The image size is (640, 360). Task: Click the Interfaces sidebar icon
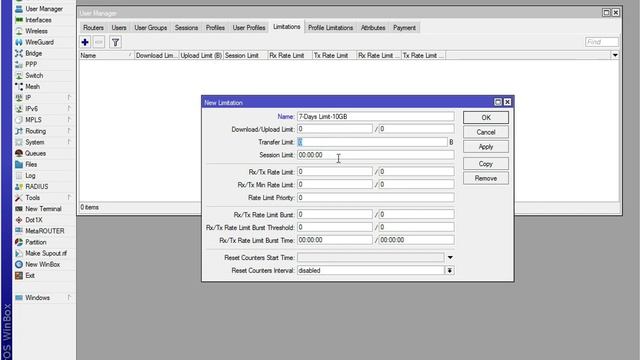click(x=19, y=20)
